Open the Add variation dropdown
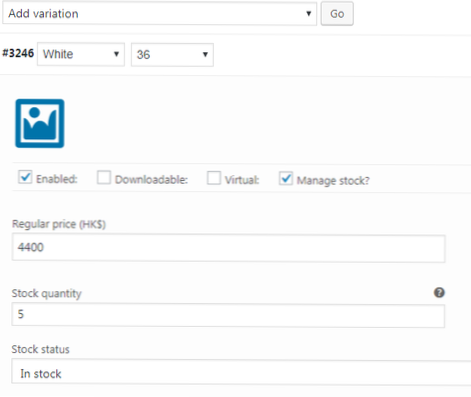This screenshot has width=471, height=397. click(159, 14)
